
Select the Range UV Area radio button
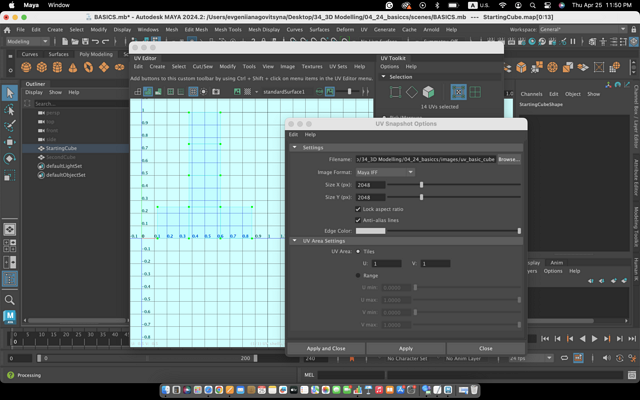[358, 276]
